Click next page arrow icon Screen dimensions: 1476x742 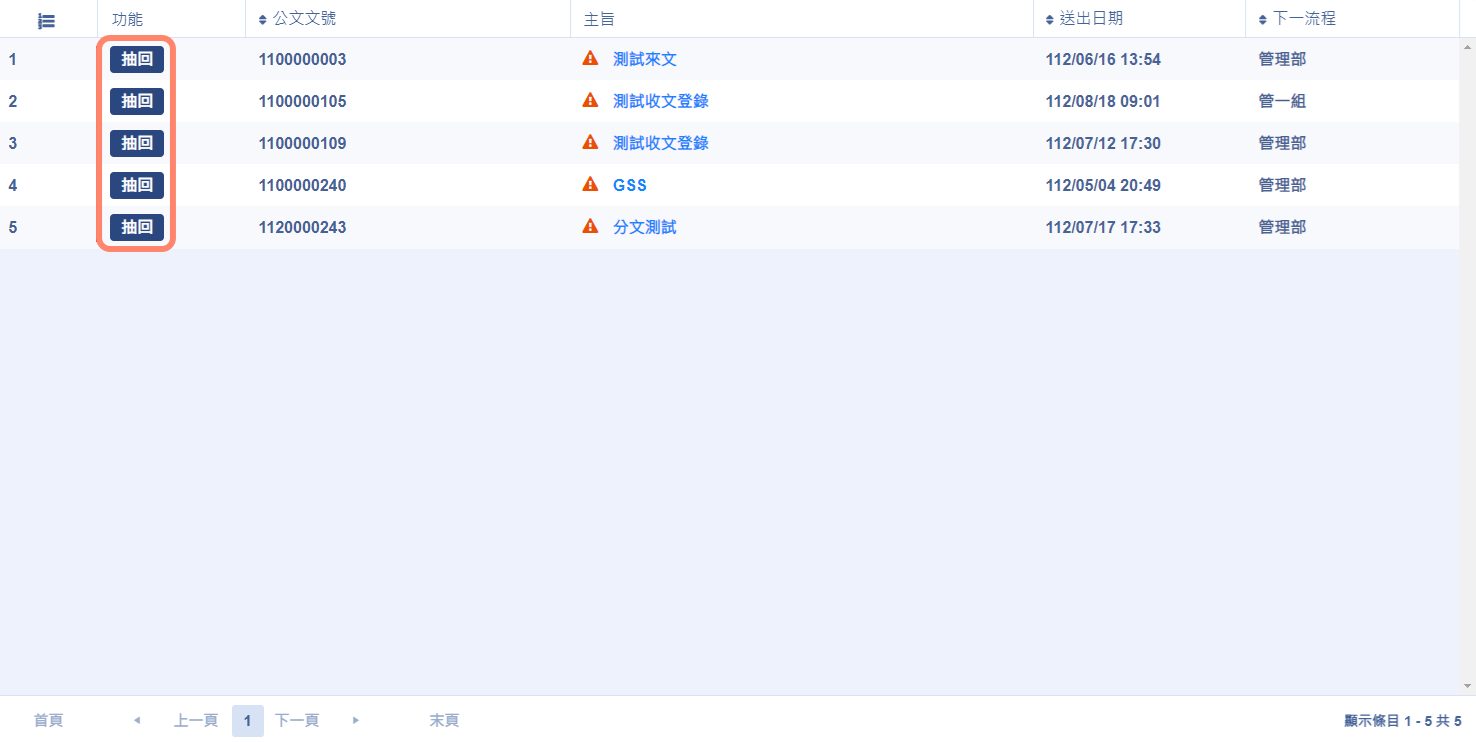(x=356, y=720)
